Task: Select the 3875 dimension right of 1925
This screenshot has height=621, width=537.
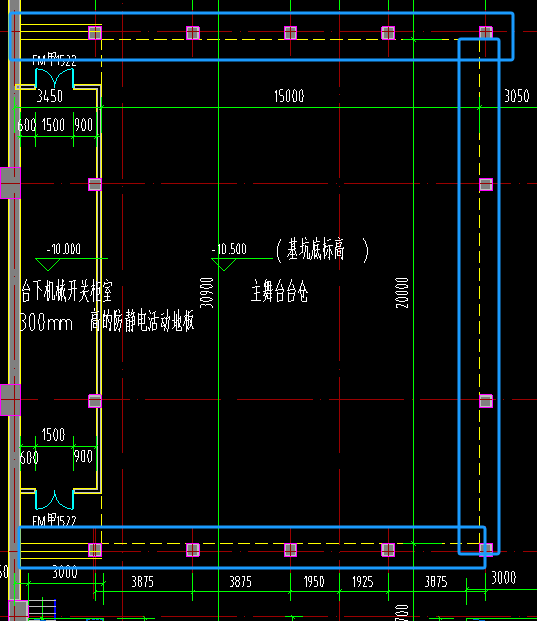Action: click(x=436, y=582)
